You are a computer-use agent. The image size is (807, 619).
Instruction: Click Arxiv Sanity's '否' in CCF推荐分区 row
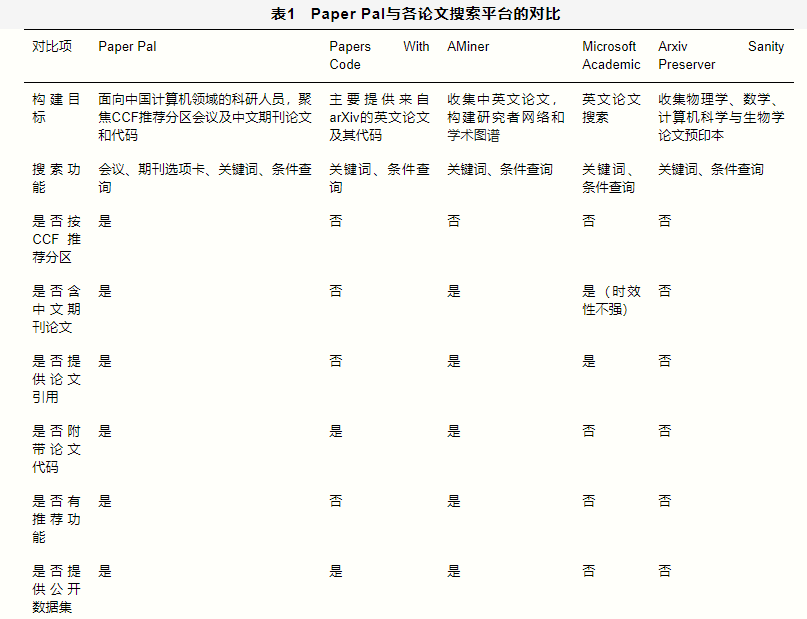665,221
